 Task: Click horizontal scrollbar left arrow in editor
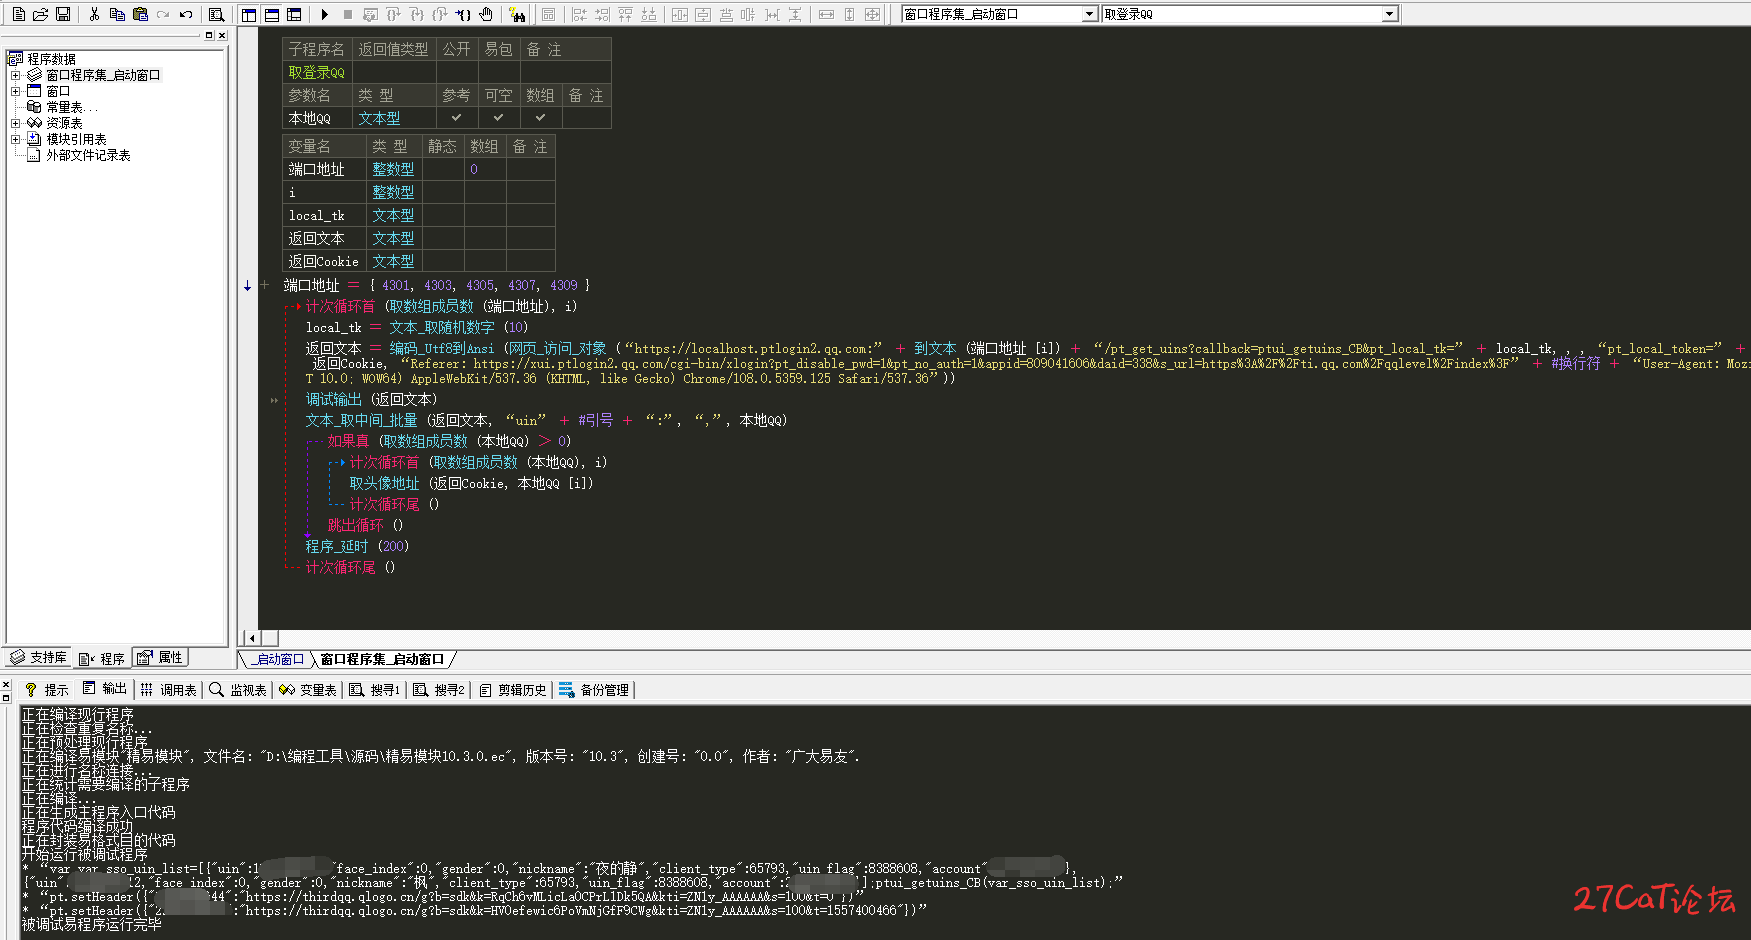click(x=252, y=638)
